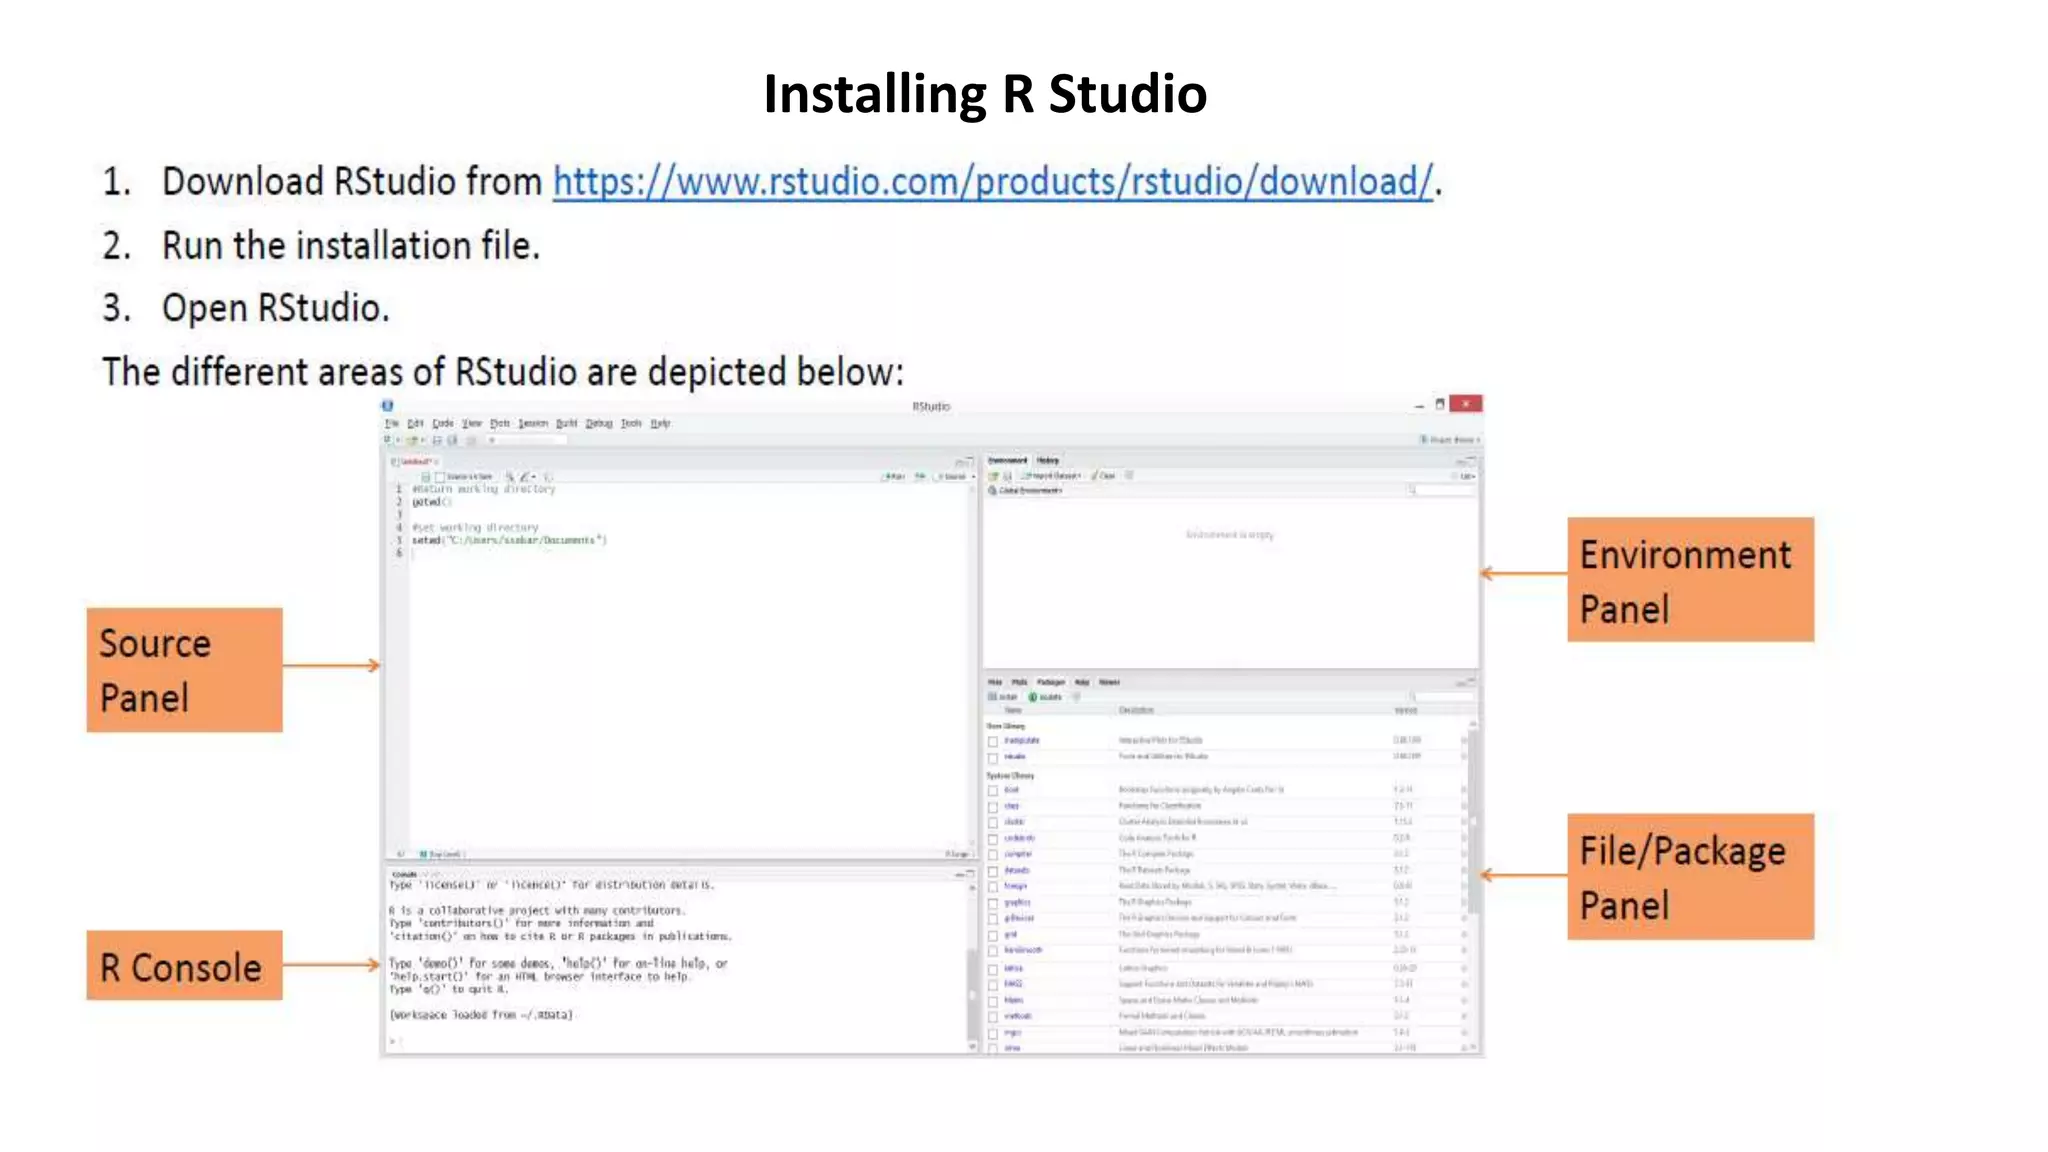This screenshot has height=1152, width=2048.
Task: Click the Find/Replace magnifier icon
Action: tap(509, 477)
